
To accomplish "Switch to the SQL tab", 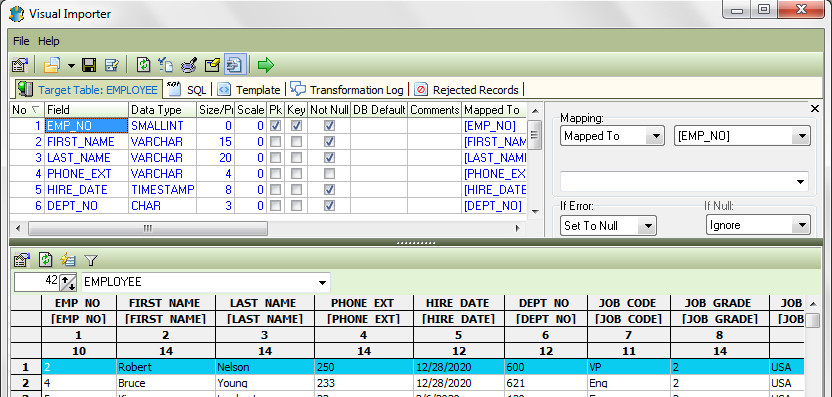I will pyautogui.click(x=187, y=90).
